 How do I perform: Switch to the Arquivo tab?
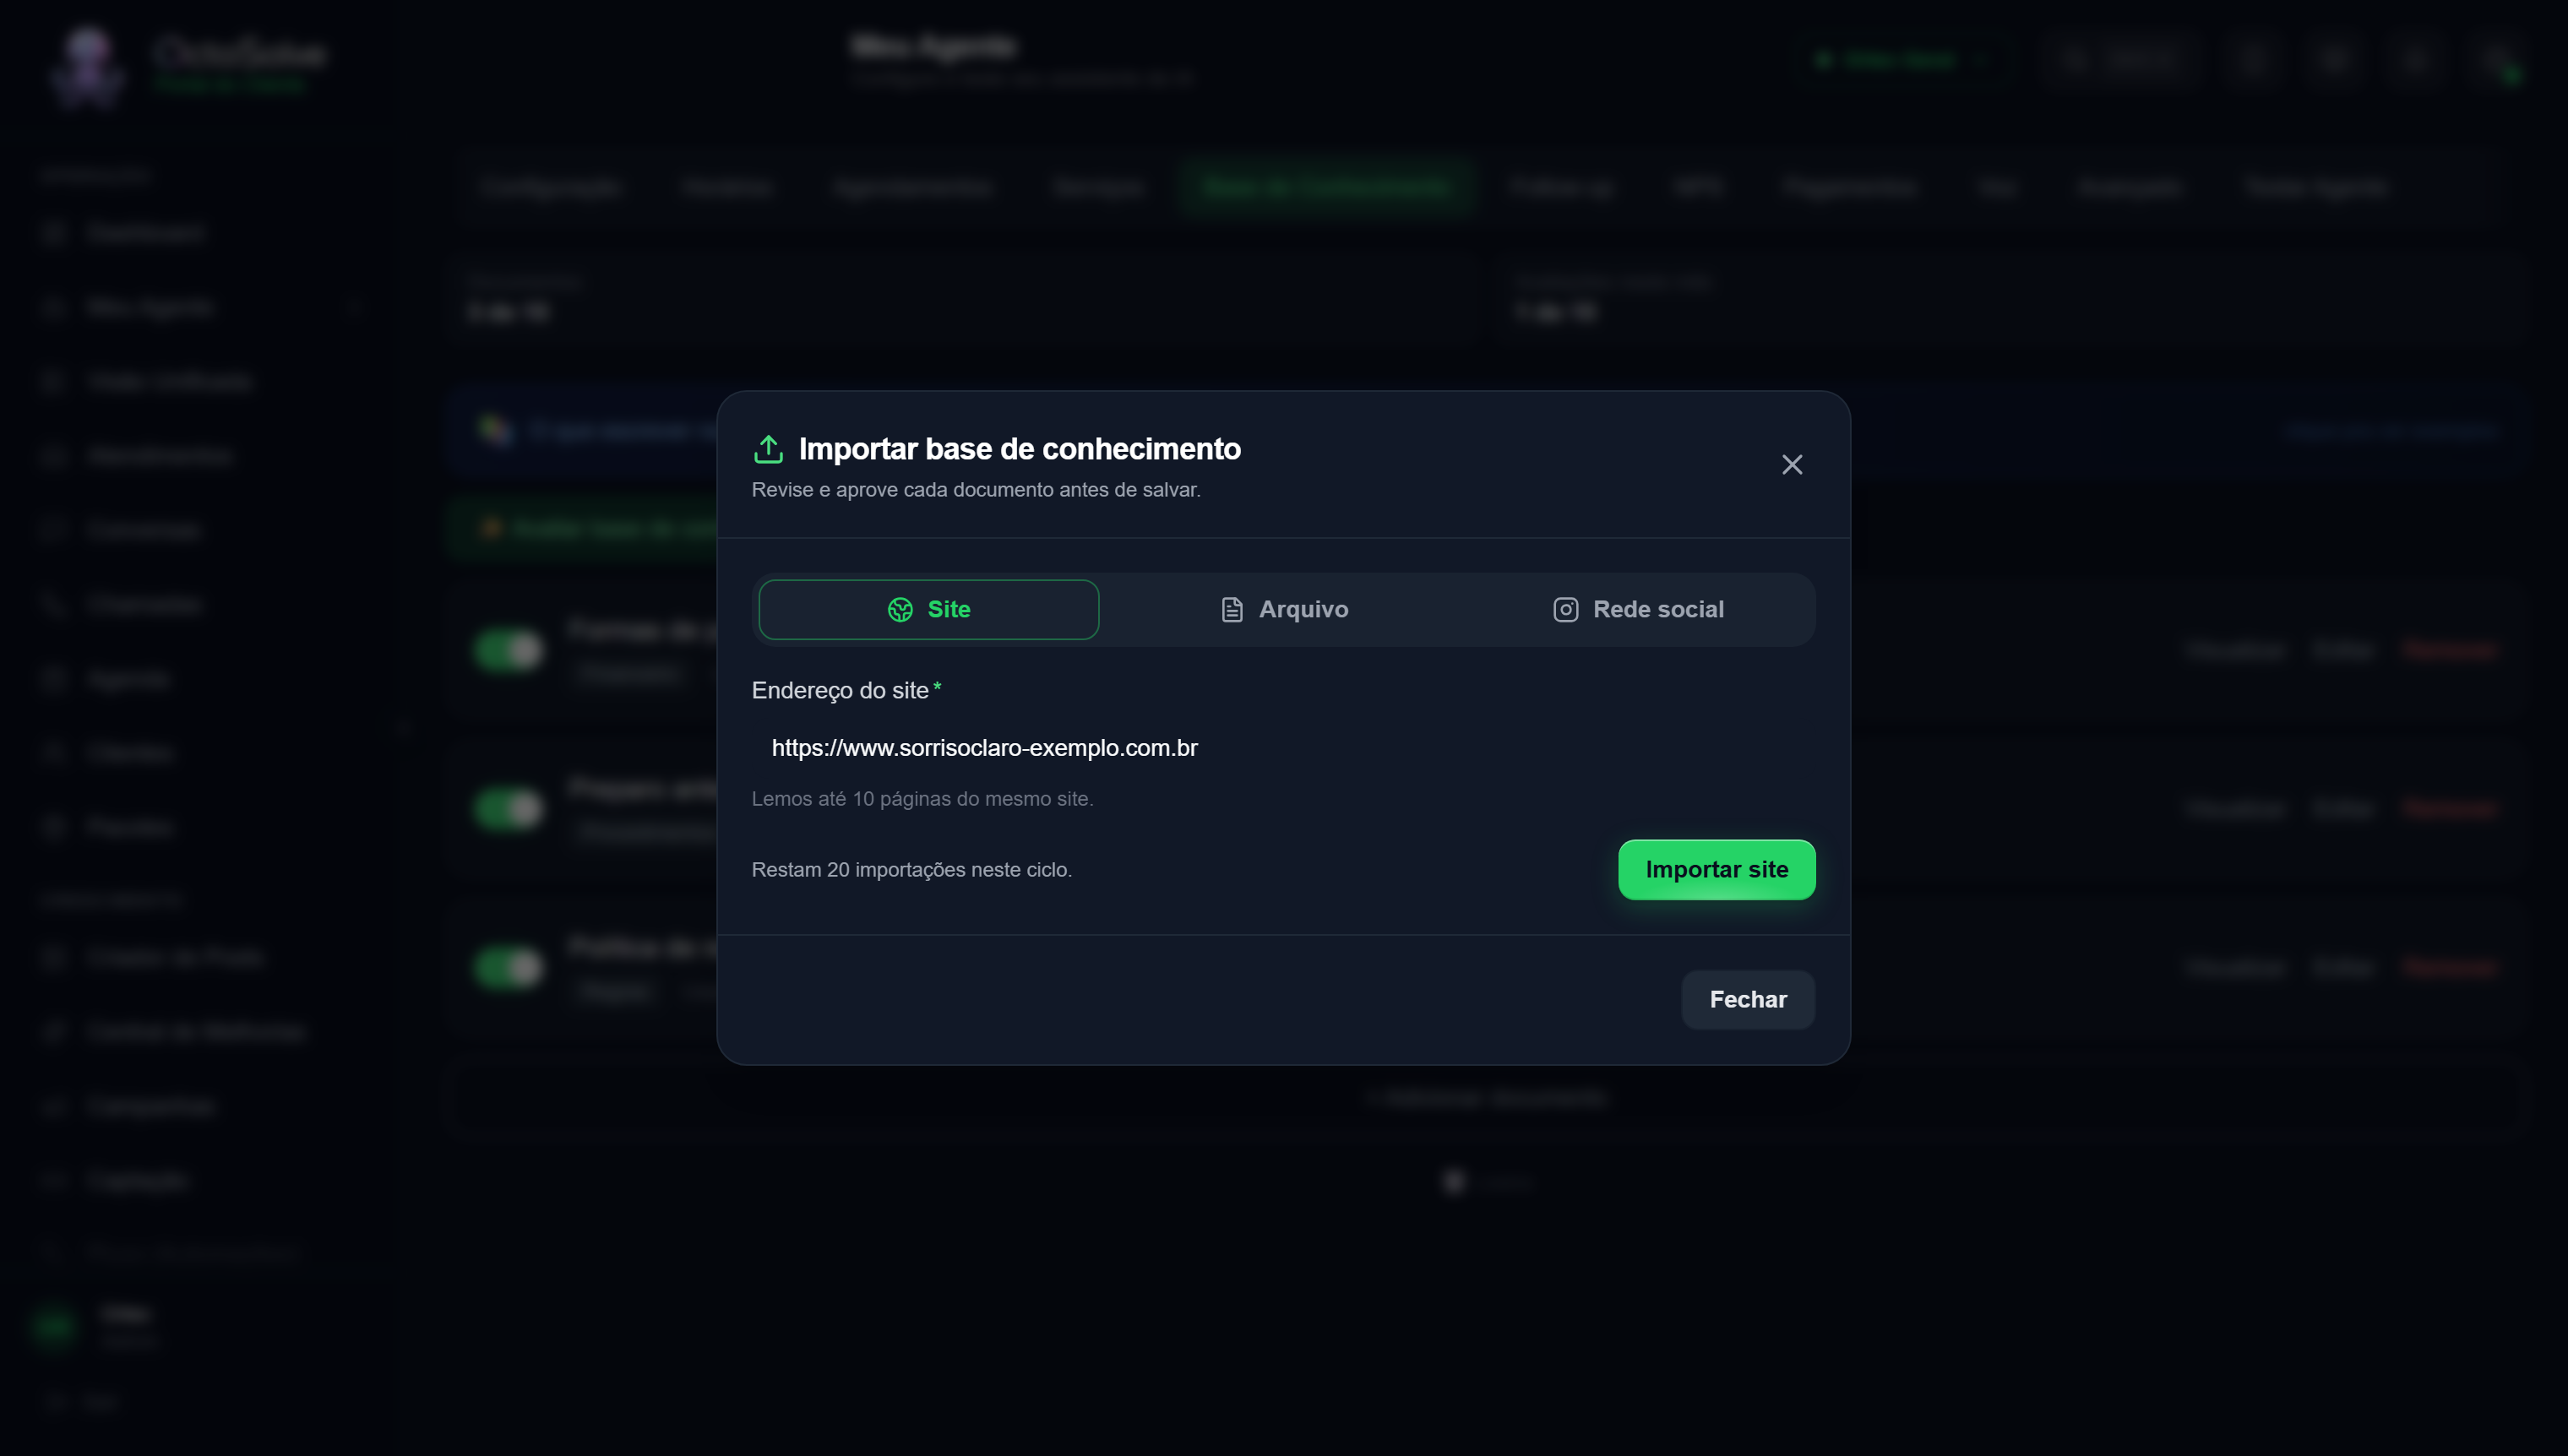1284,609
